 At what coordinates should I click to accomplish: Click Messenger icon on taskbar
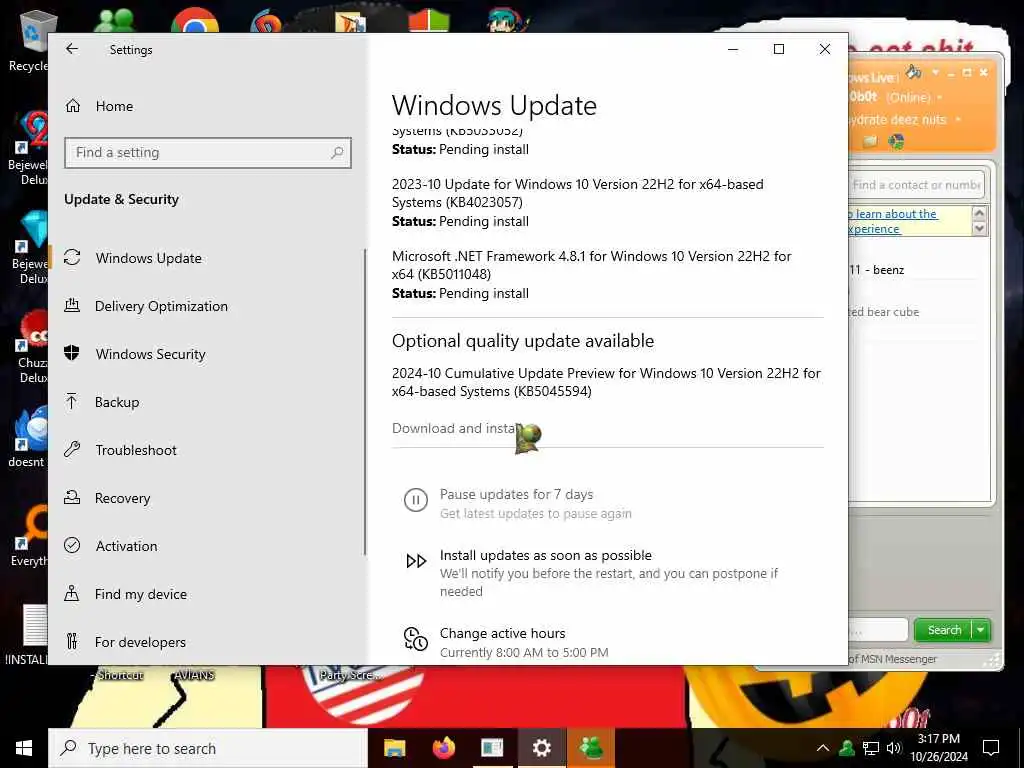coord(591,748)
